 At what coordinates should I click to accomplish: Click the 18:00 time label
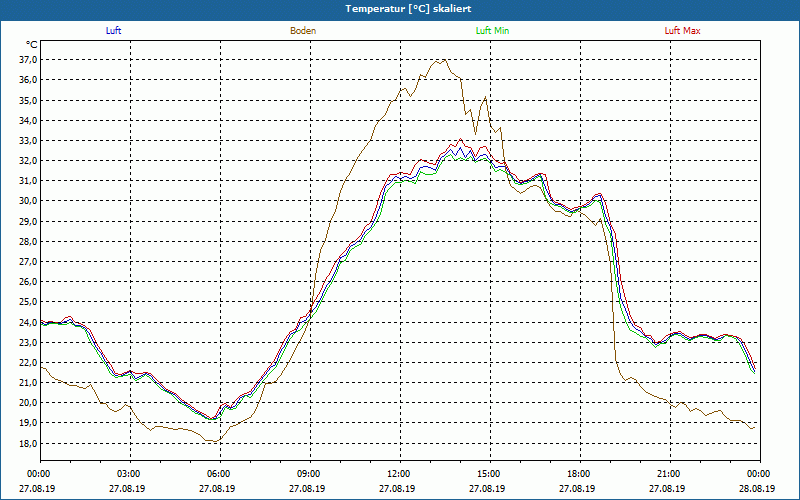[x=579, y=474]
